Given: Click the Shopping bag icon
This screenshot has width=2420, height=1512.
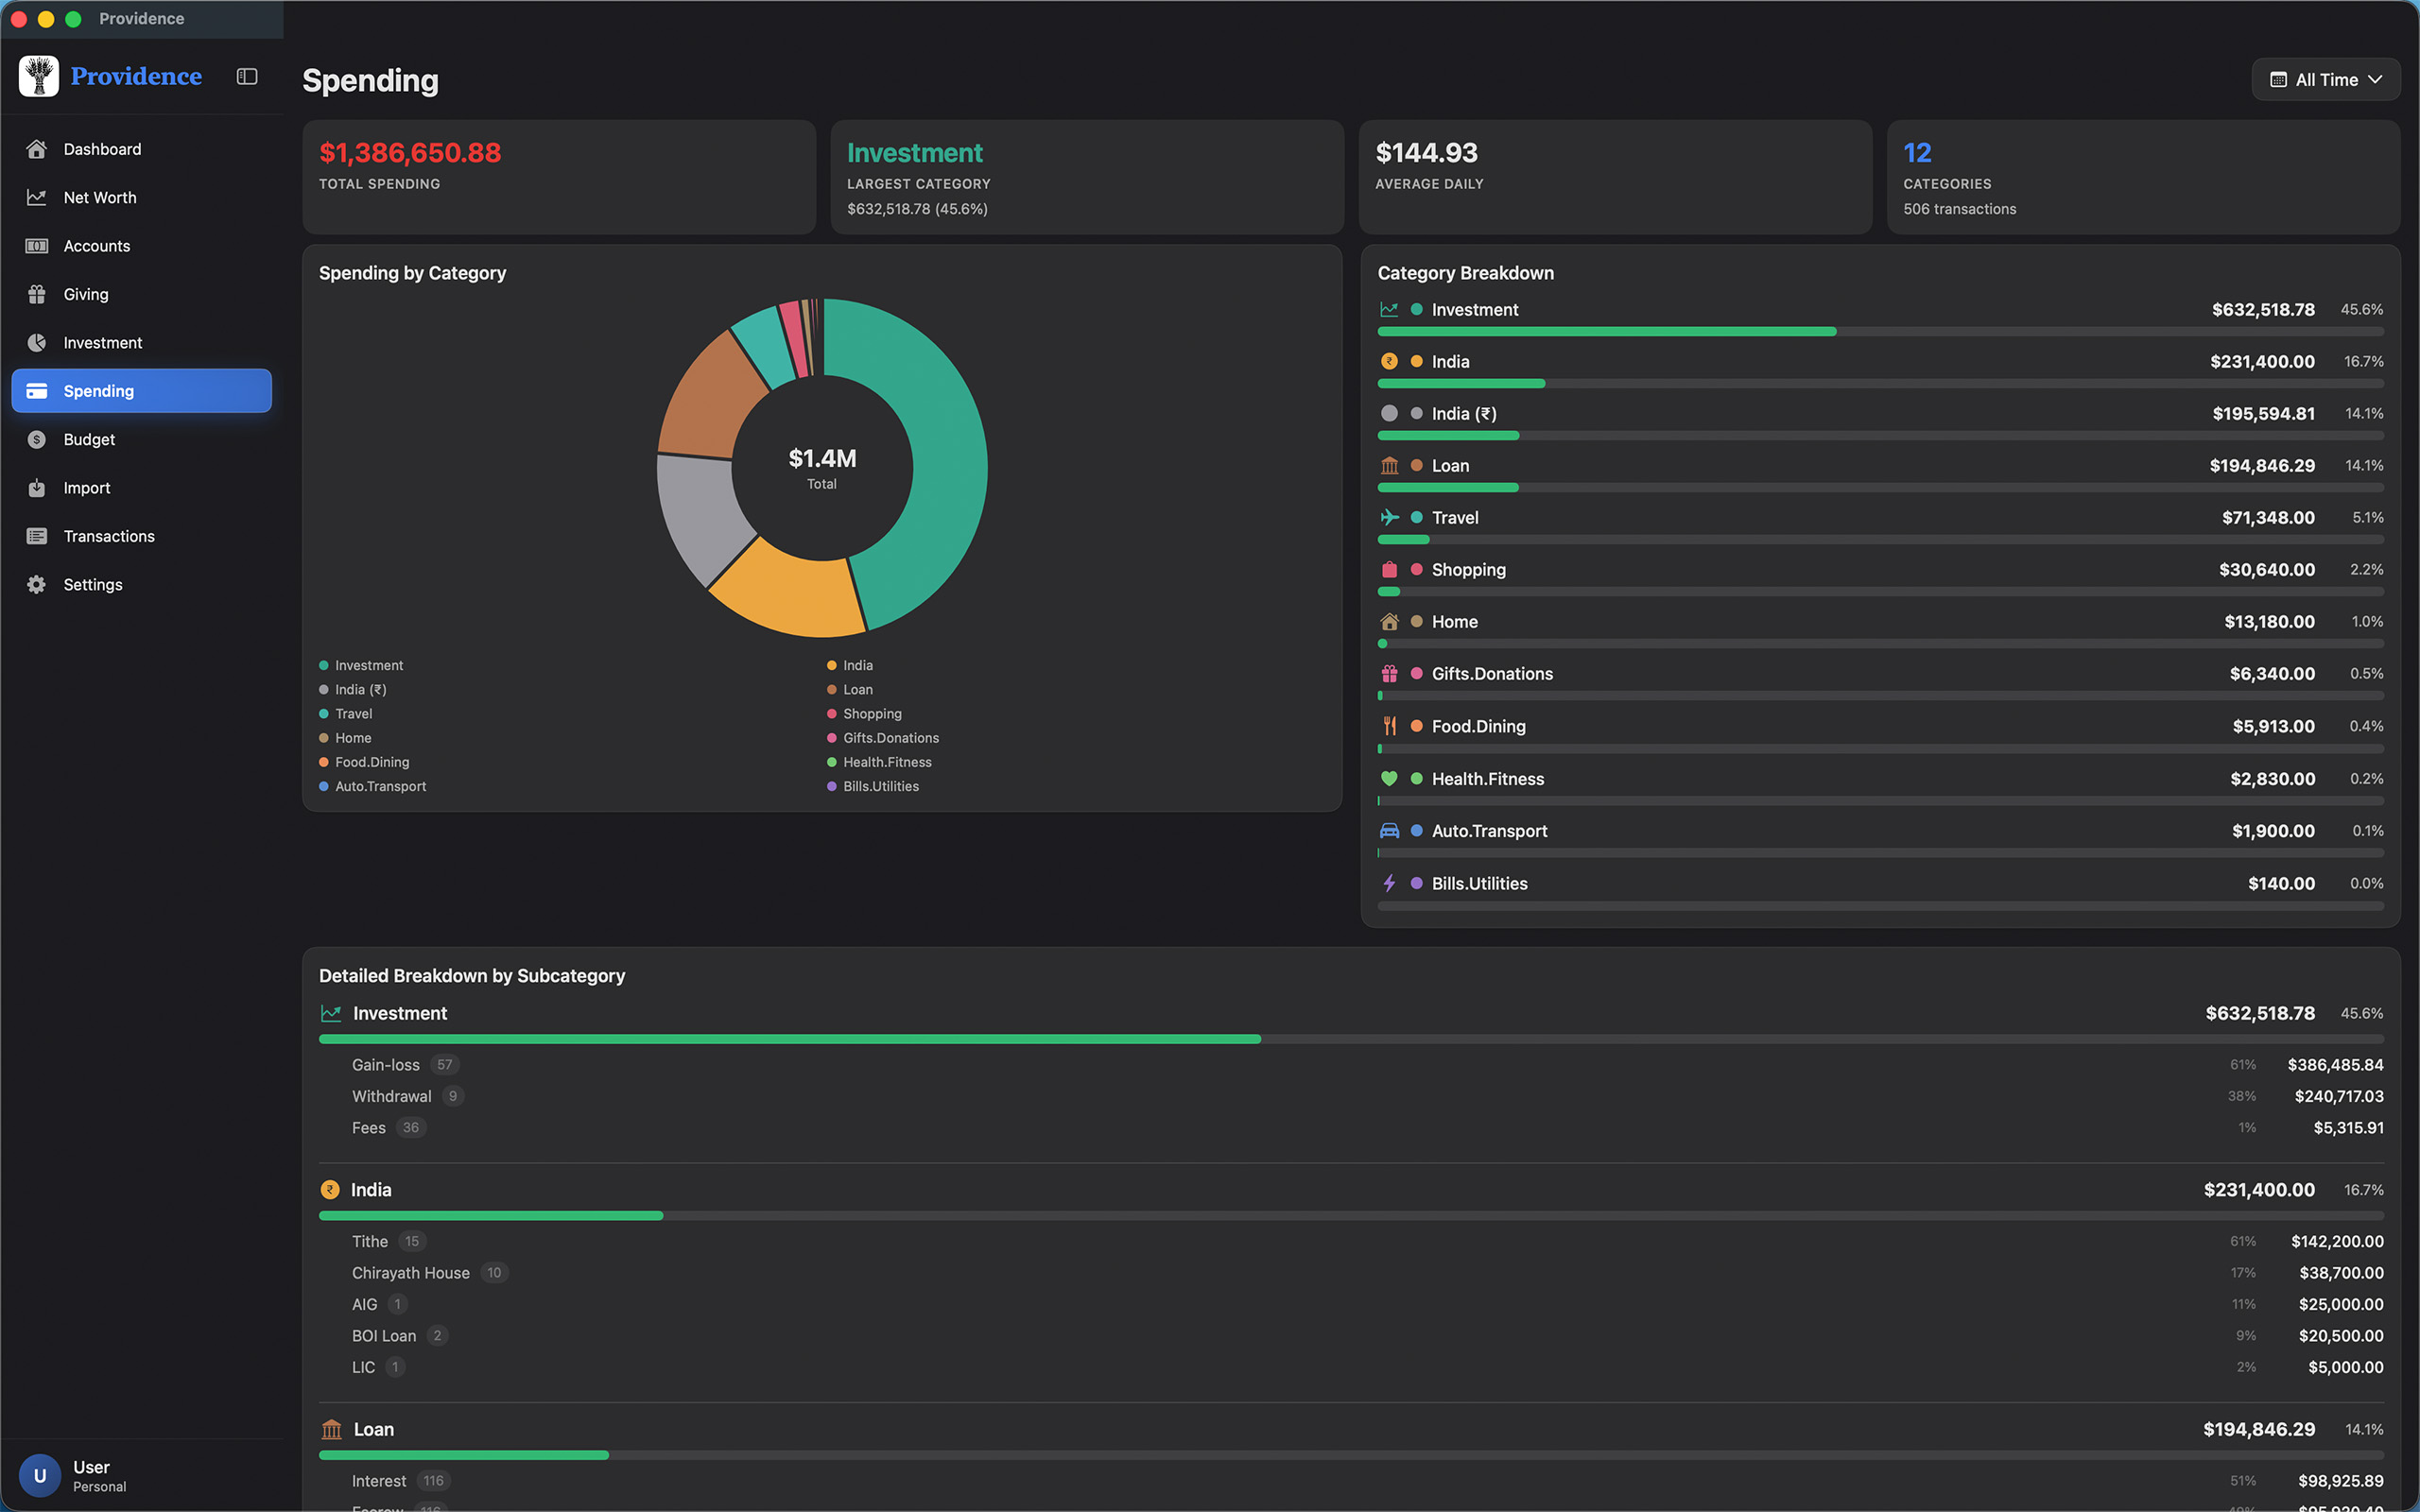Looking at the screenshot, I should 1389,570.
